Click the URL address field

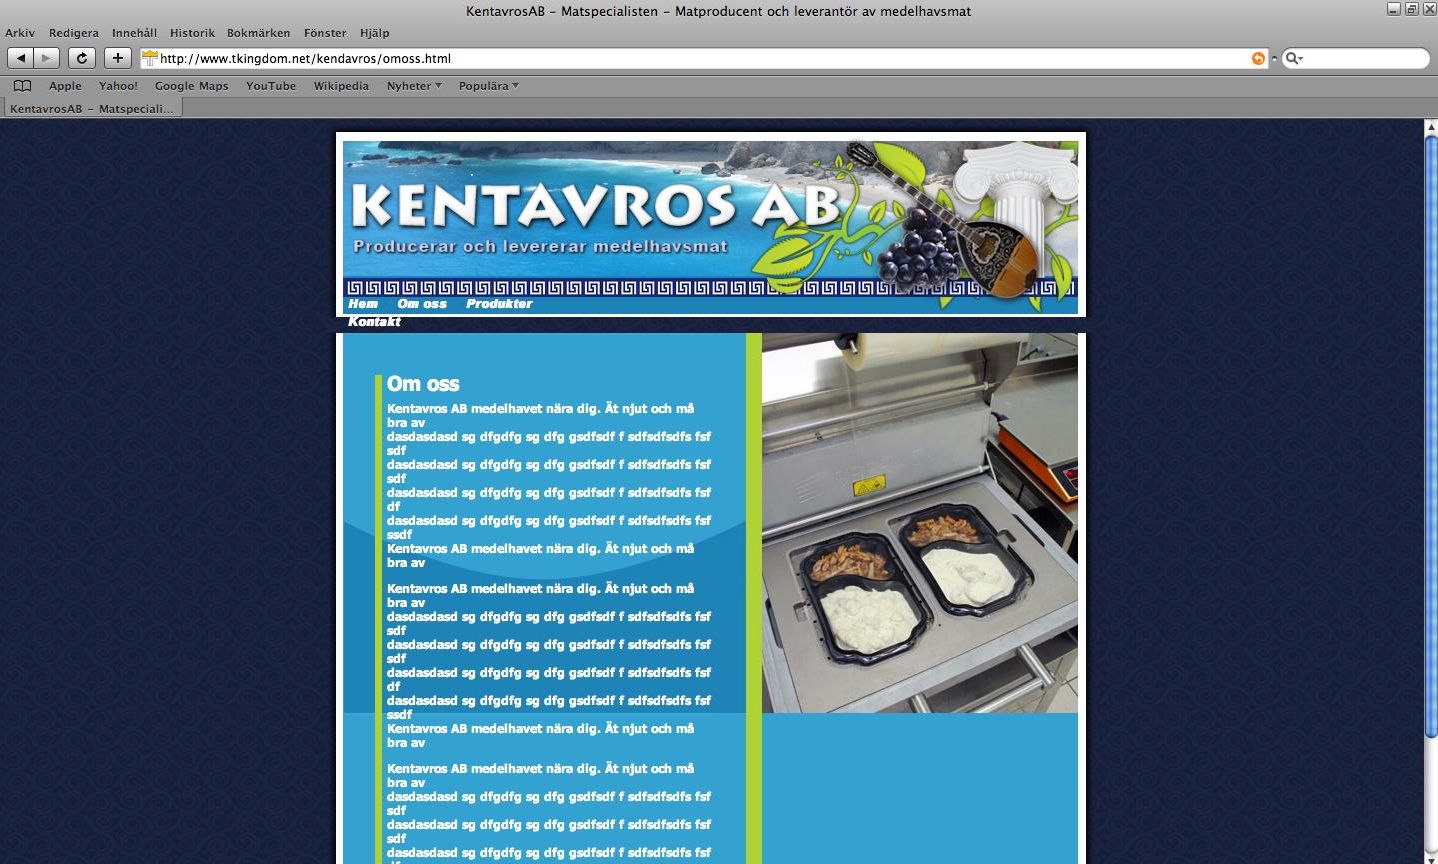tap(705, 58)
